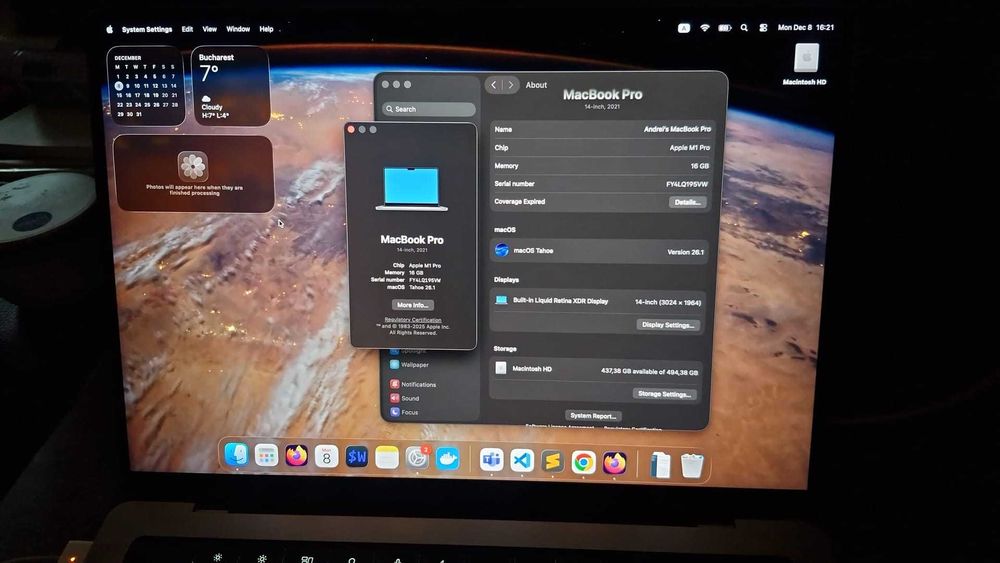Screen dimensions: 1000x563
Task: Open Control Center from menu bar
Action: (763, 28)
